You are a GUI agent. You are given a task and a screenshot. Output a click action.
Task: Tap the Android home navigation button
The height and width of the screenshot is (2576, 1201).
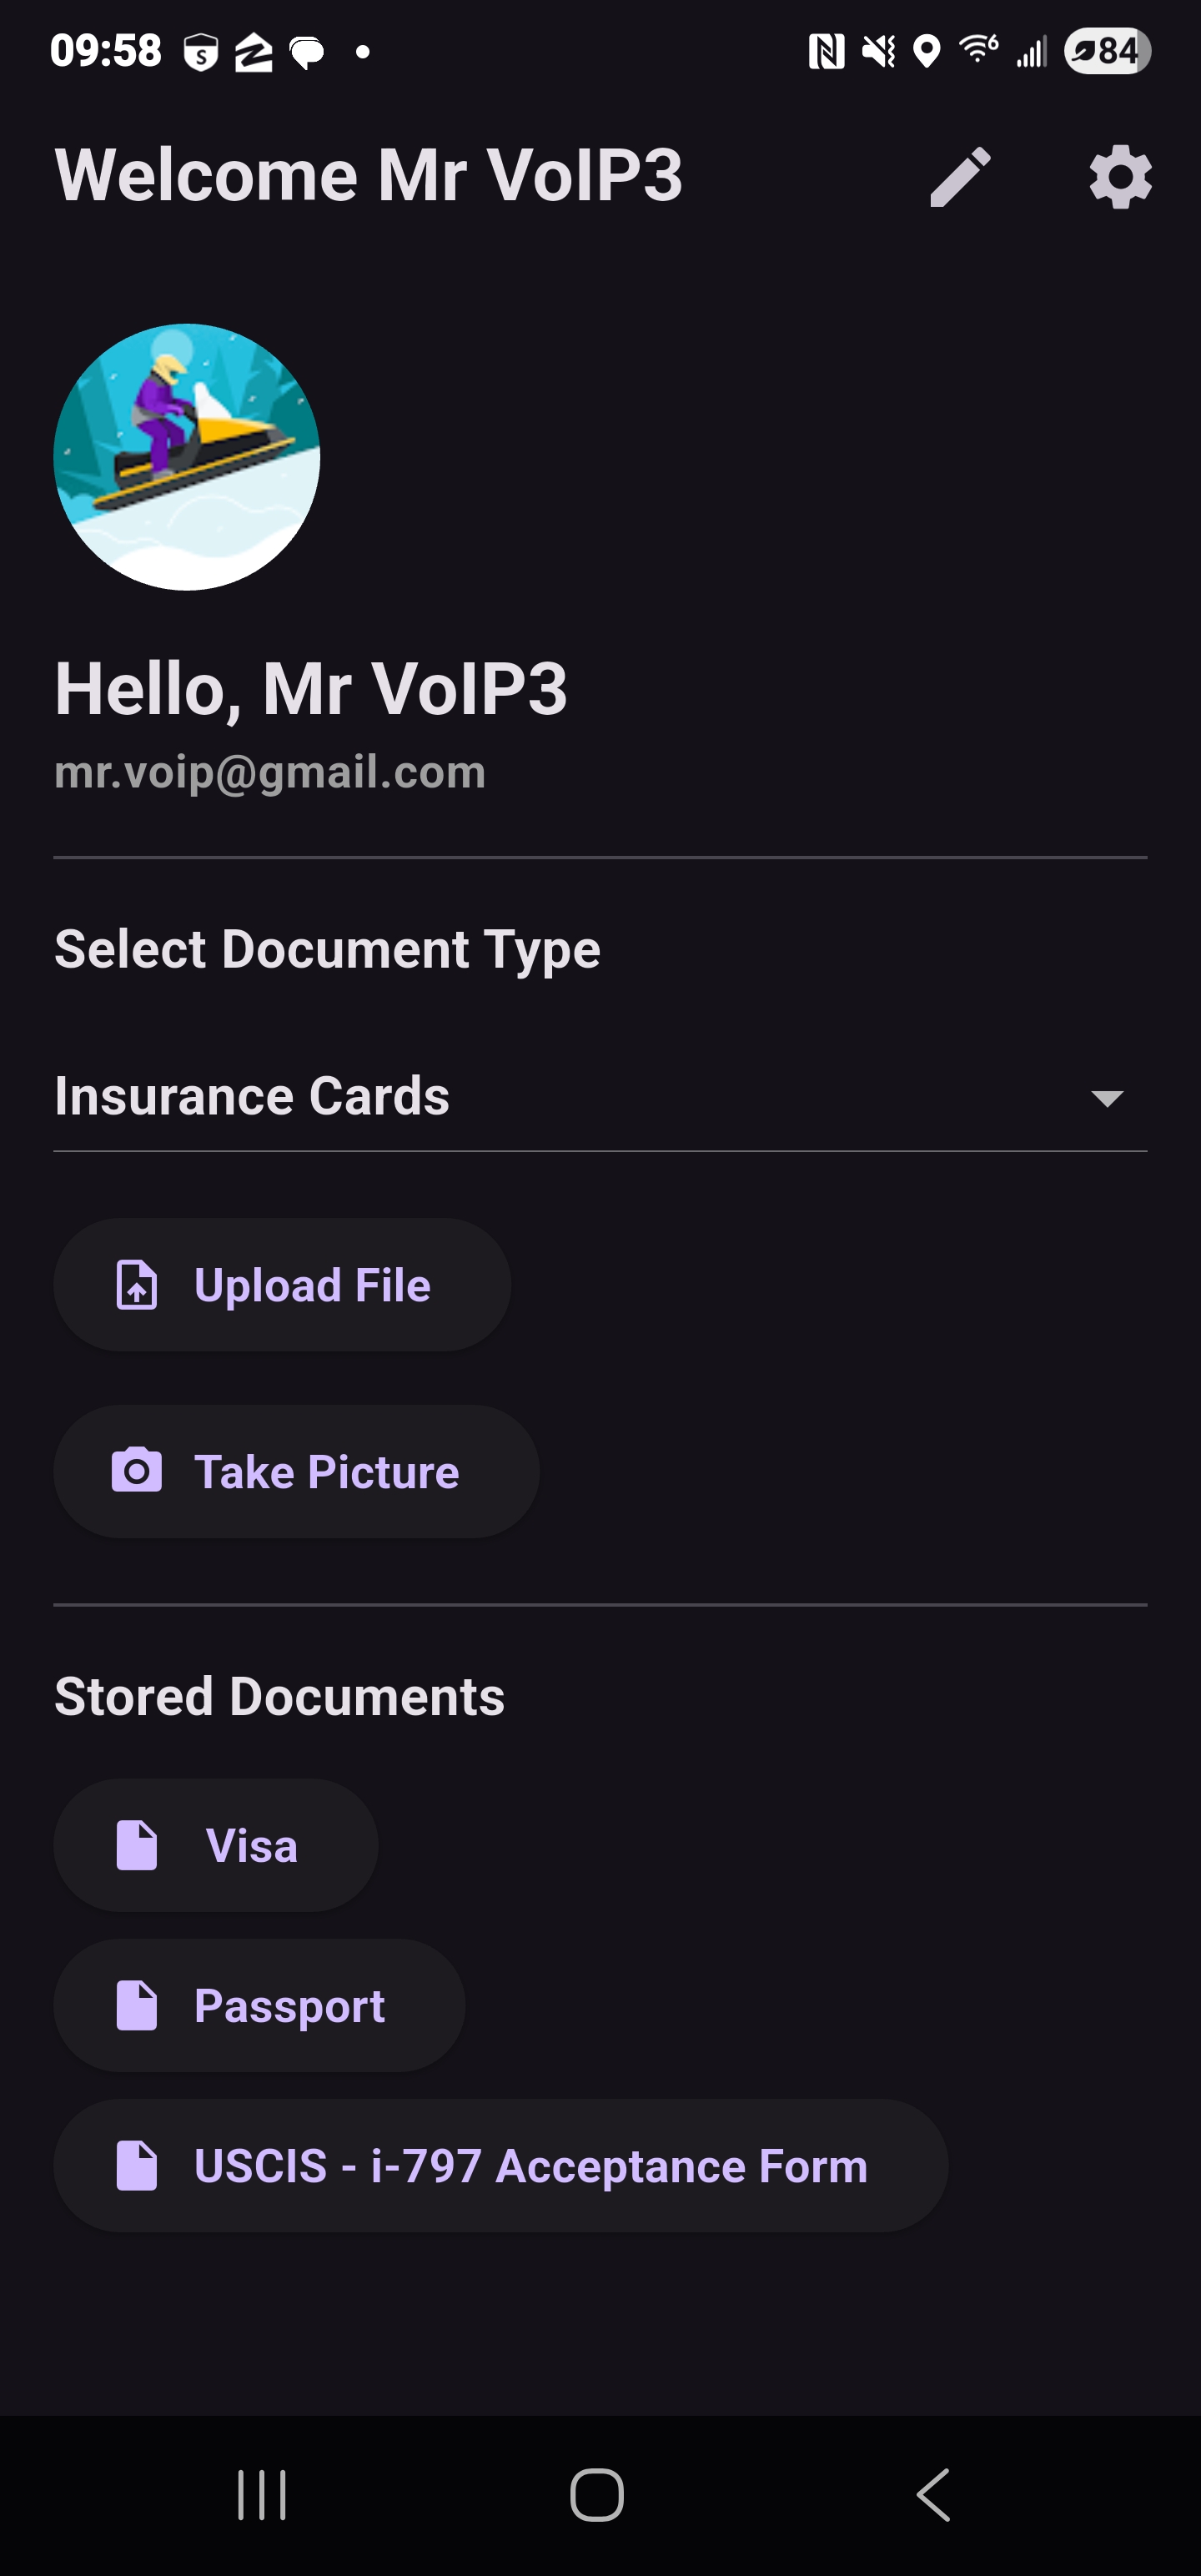pyautogui.click(x=597, y=2495)
